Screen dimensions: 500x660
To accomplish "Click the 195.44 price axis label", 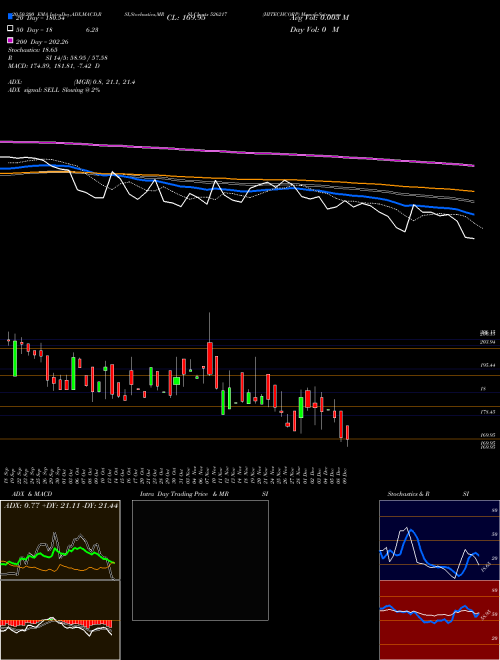I will click(x=488, y=366).
